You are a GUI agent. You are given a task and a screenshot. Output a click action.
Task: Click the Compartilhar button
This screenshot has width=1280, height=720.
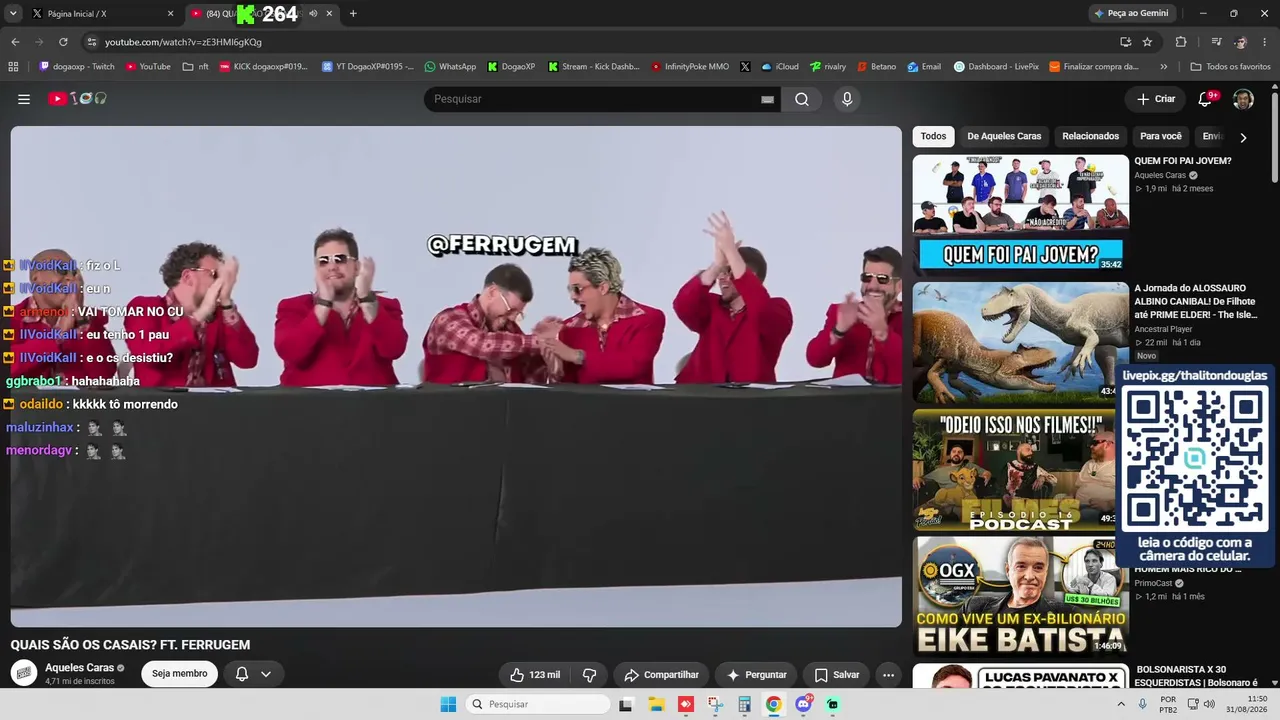coord(661,675)
